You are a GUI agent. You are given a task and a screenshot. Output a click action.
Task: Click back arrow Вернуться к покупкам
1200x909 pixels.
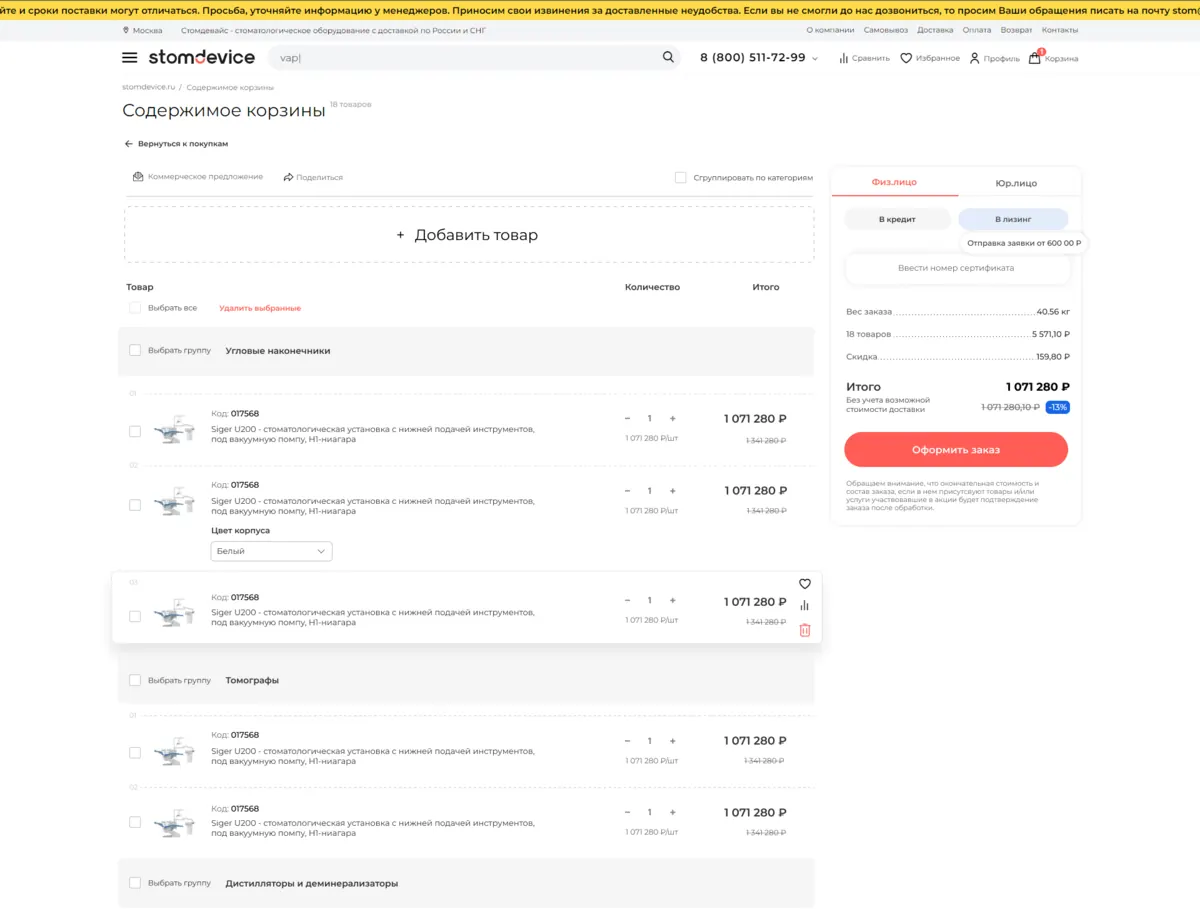[128, 144]
